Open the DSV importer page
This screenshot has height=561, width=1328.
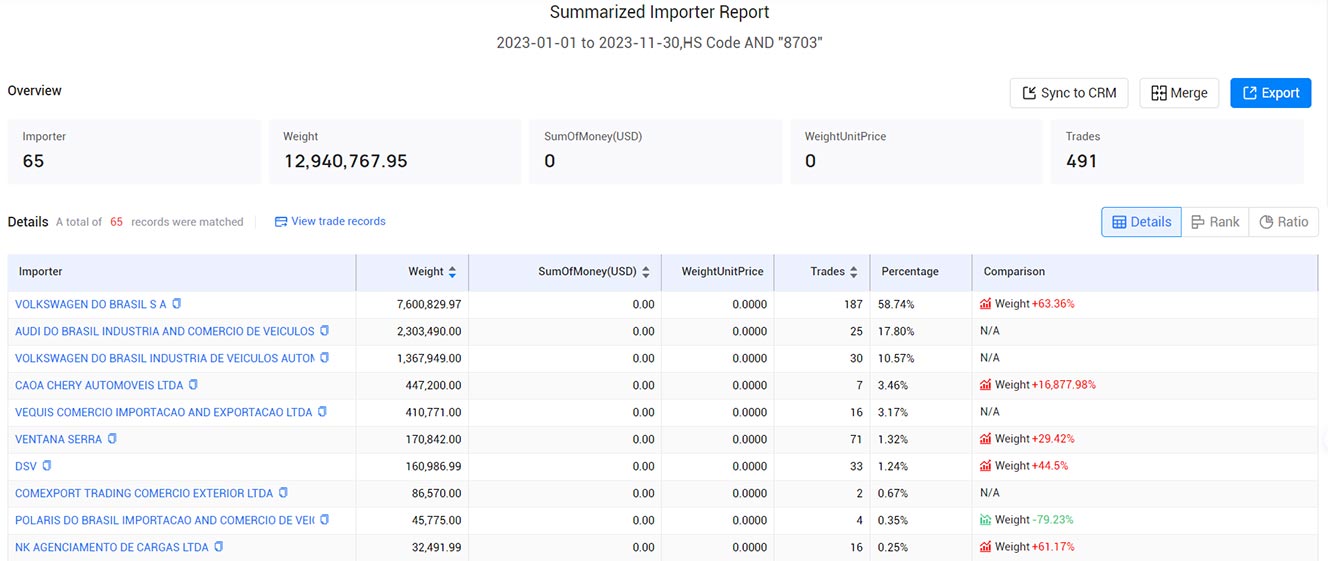pos(26,466)
